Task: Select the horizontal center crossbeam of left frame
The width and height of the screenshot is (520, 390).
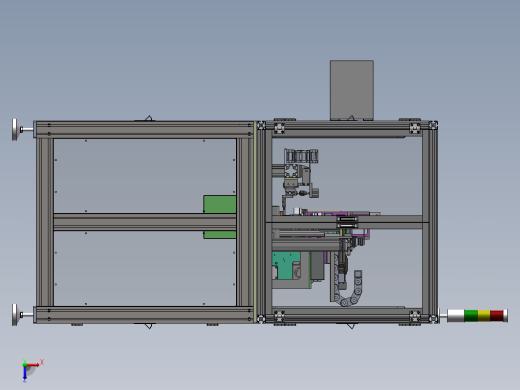Action: coord(145,222)
